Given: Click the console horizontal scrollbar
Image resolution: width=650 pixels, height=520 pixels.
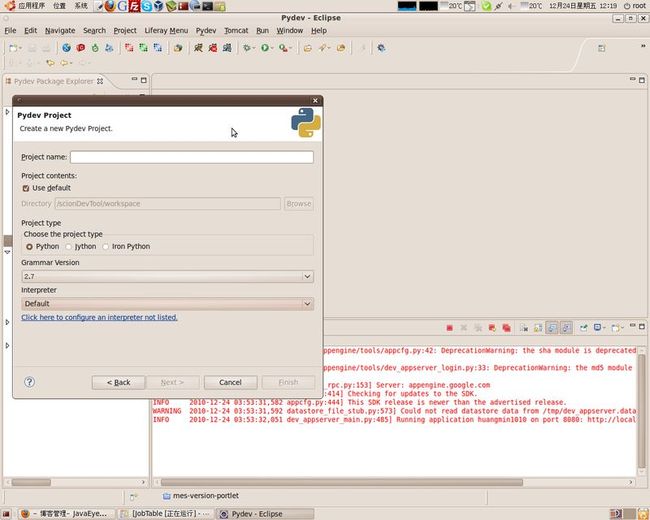Looking at the screenshot, I should tap(342, 482).
